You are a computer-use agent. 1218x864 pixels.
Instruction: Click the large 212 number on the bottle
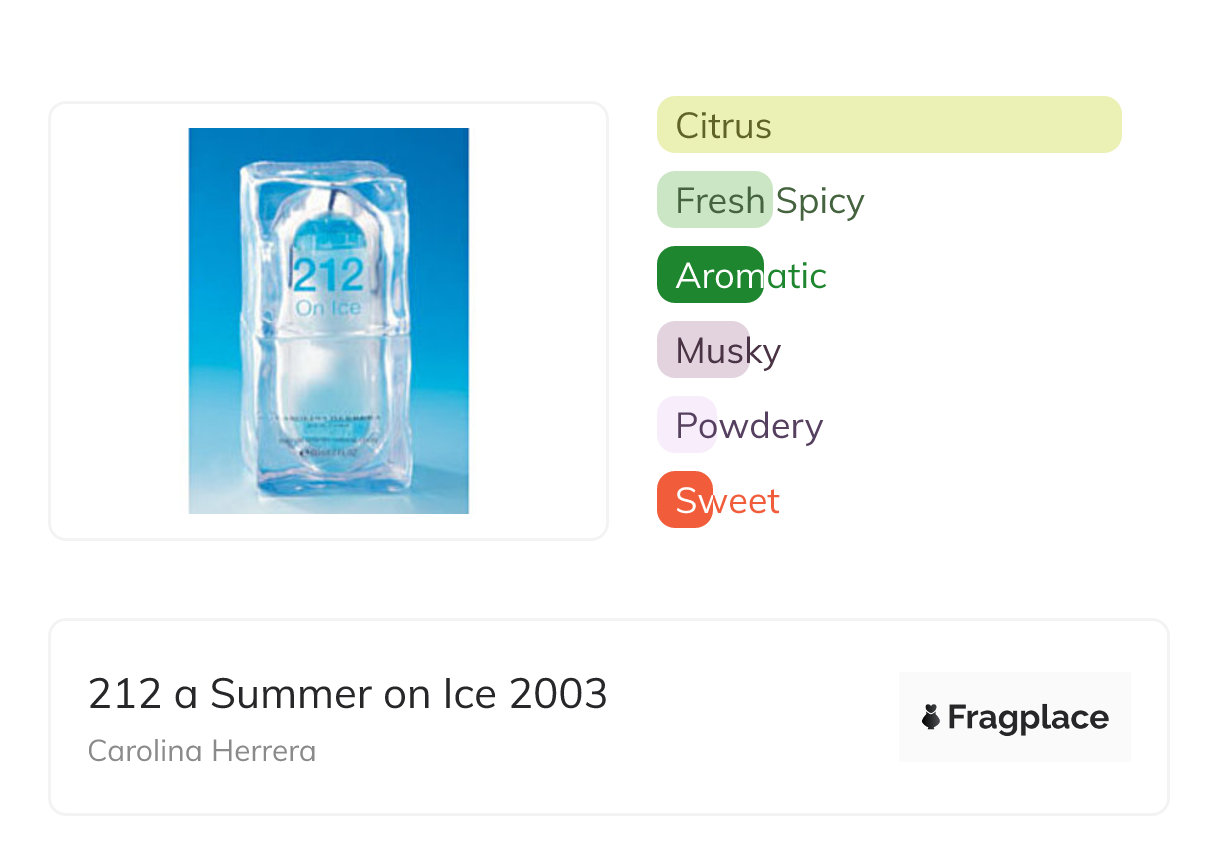pos(328,274)
